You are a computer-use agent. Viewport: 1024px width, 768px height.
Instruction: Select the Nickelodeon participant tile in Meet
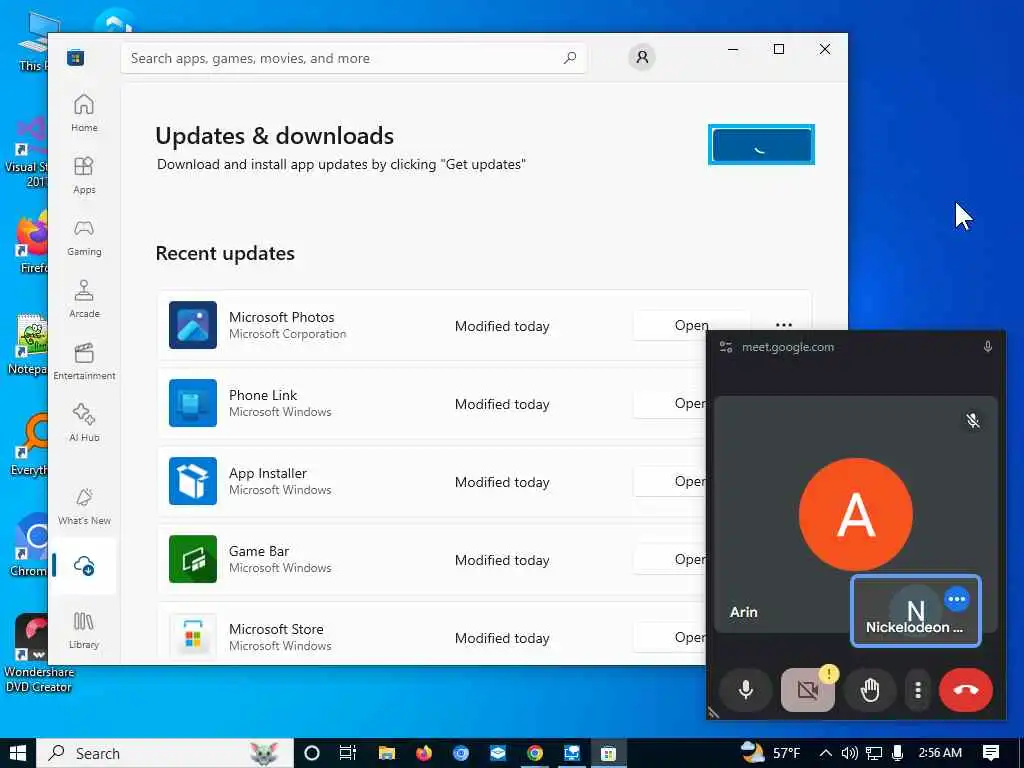pos(916,611)
